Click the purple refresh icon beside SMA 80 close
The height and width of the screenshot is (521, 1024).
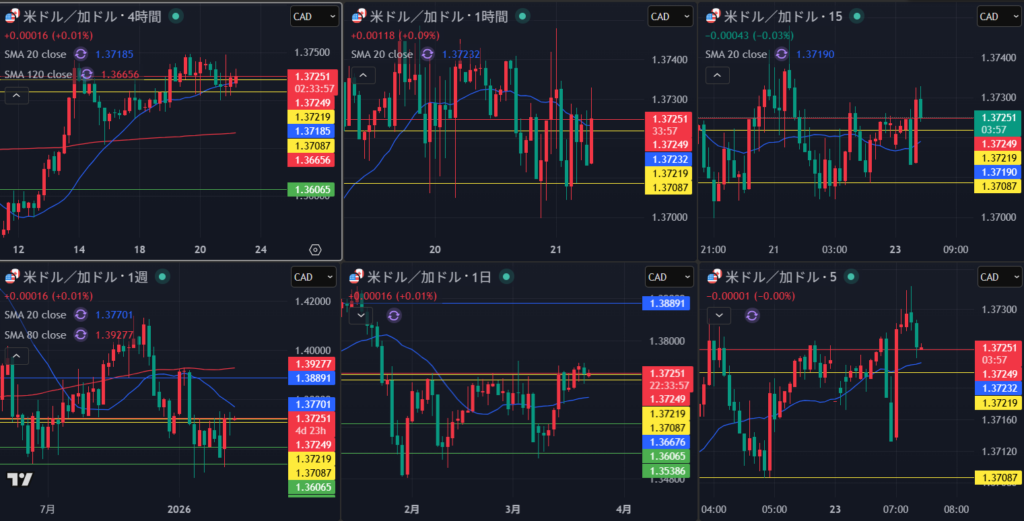click(81, 332)
